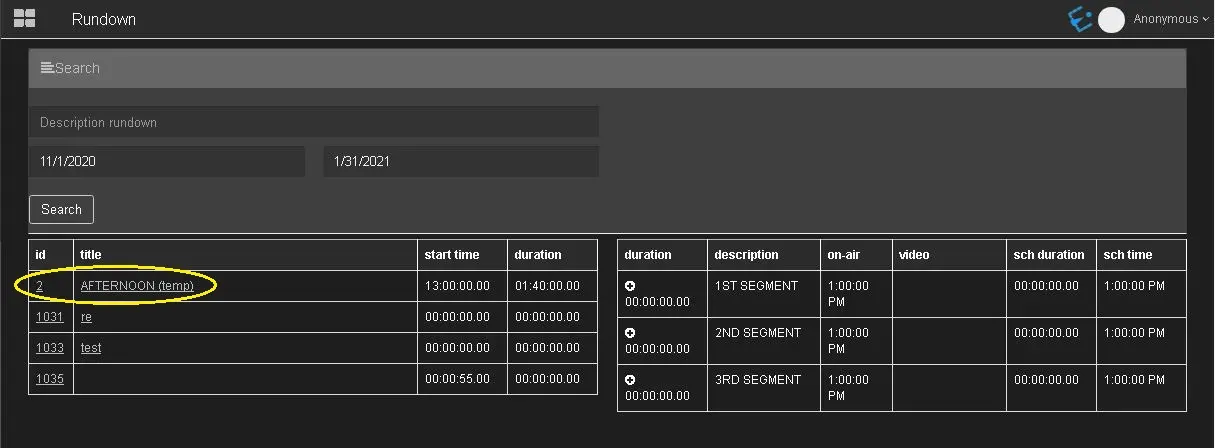Open rundown id 1031 link
1215x448 pixels.
[50, 317]
